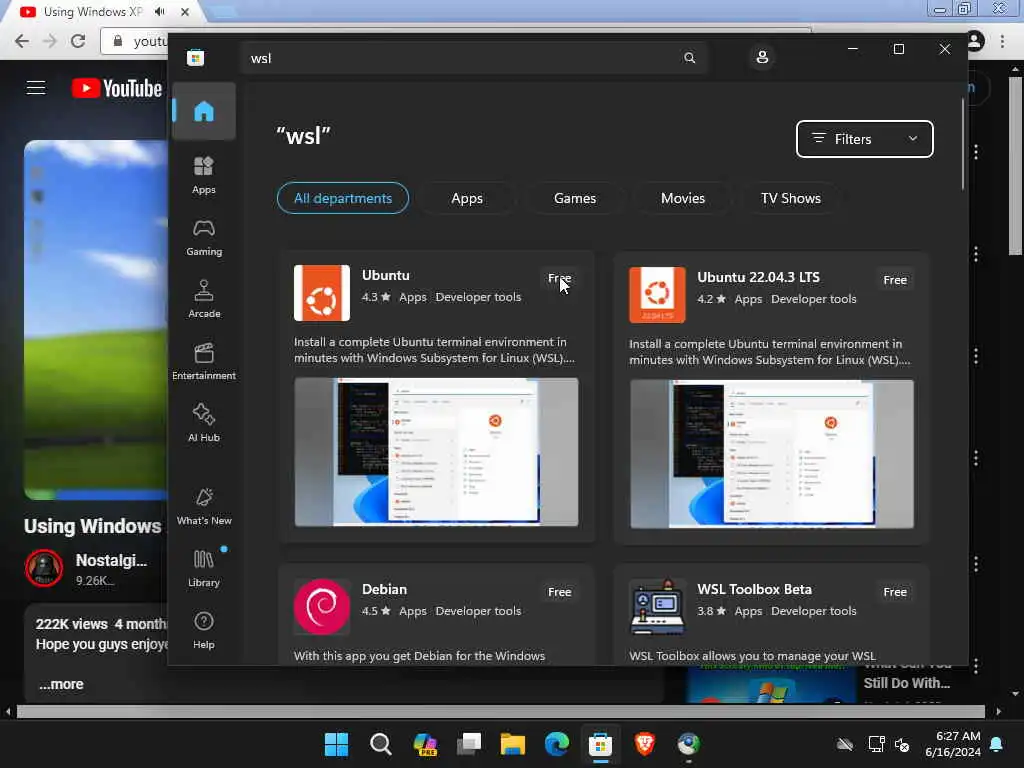Open the Task View icon on the taskbar

point(469,744)
